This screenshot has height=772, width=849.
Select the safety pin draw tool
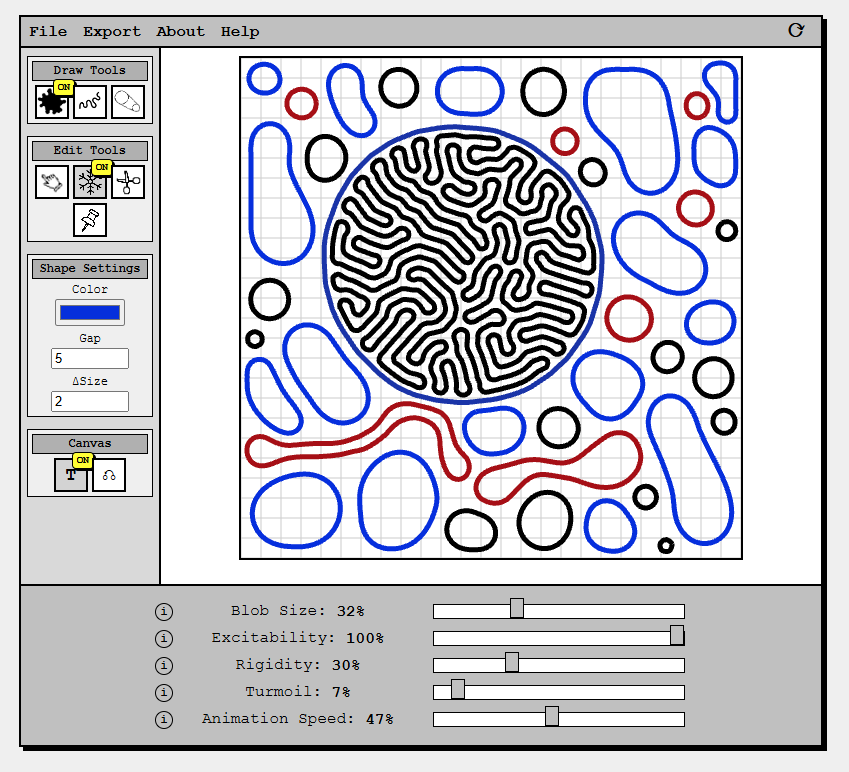[127, 101]
